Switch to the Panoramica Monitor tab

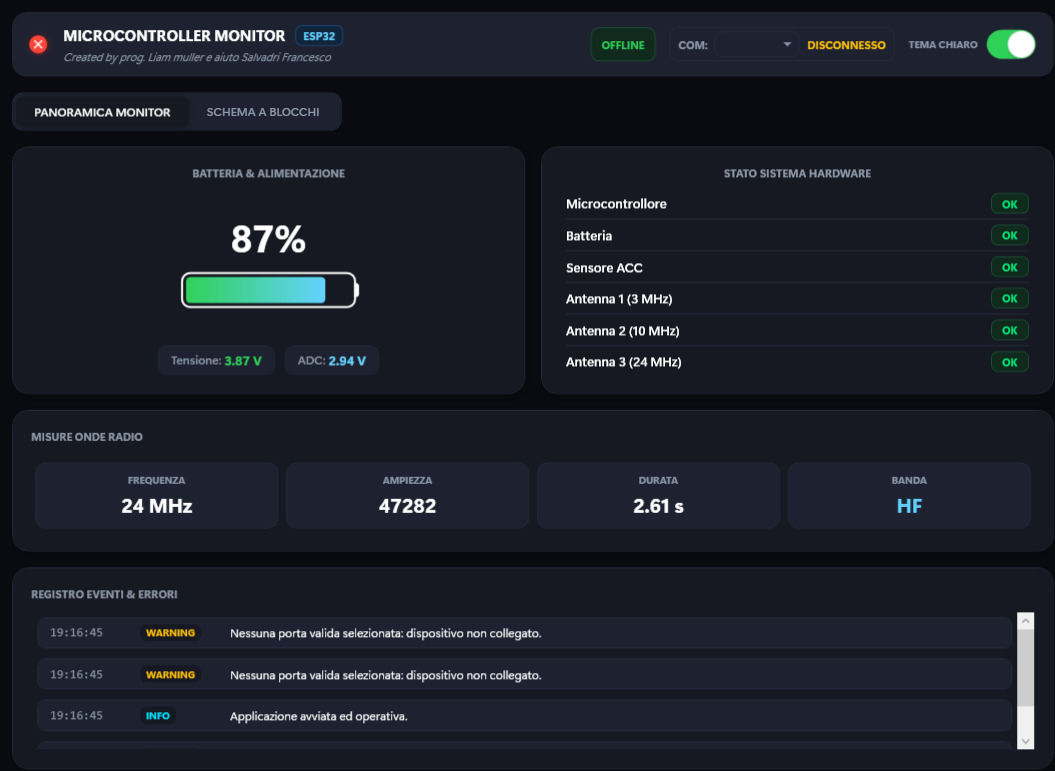click(x=102, y=112)
